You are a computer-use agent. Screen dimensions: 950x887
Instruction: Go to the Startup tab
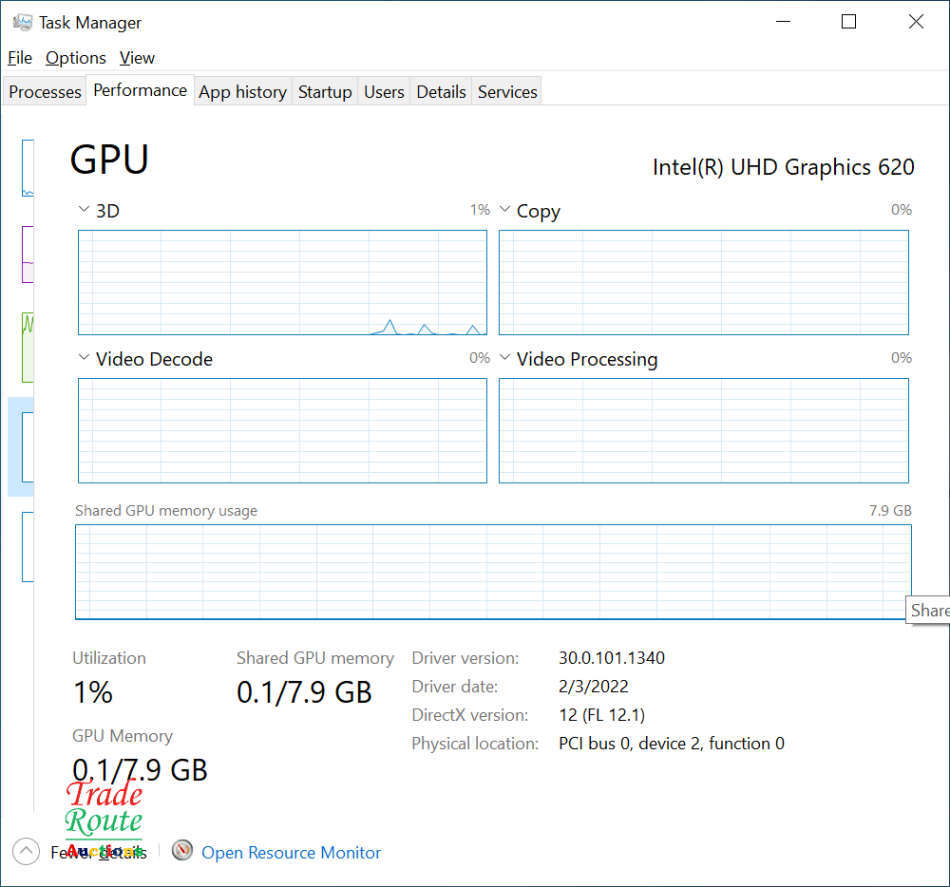click(325, 92)
